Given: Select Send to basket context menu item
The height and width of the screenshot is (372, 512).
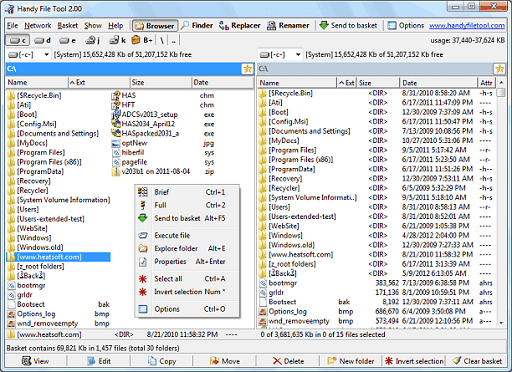Looking at the screenshot, I should point(187,218).
